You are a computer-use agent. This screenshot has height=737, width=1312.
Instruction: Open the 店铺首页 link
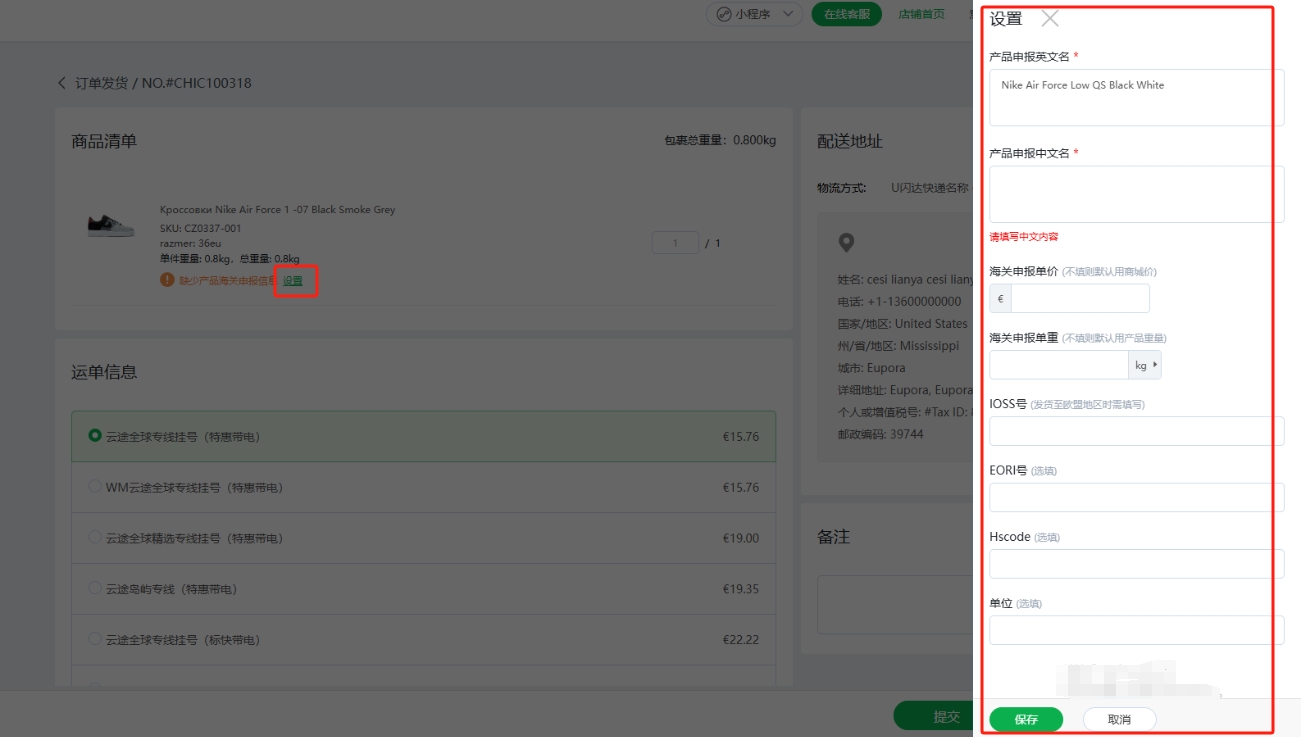click(921, 14)
